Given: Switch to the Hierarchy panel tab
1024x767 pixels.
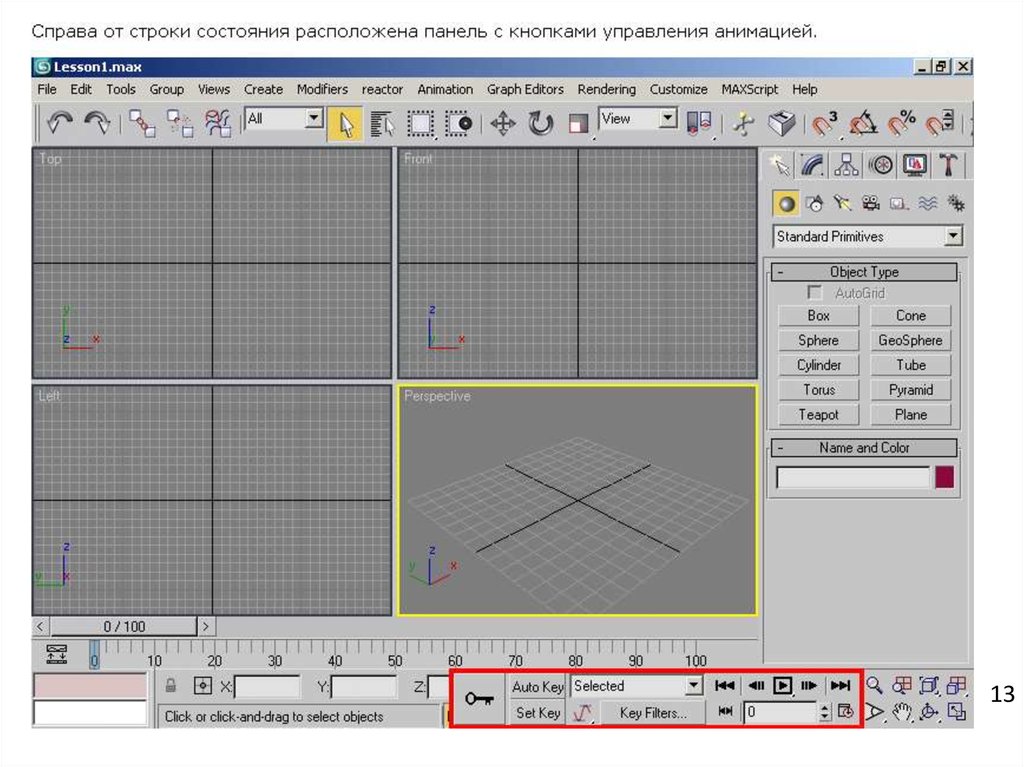Looking at the screenshot, I should [847, 165].
